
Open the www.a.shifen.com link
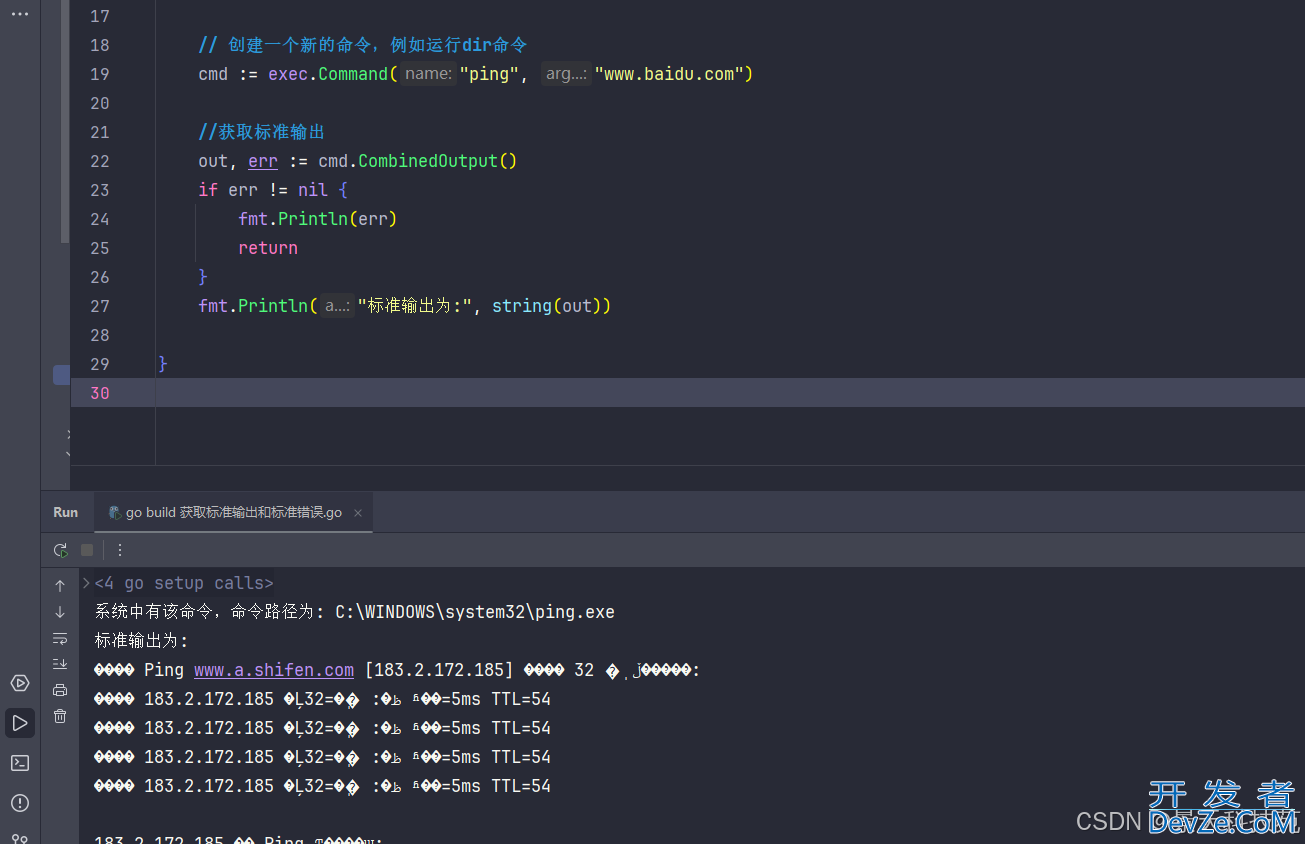[x=274, y=670]
